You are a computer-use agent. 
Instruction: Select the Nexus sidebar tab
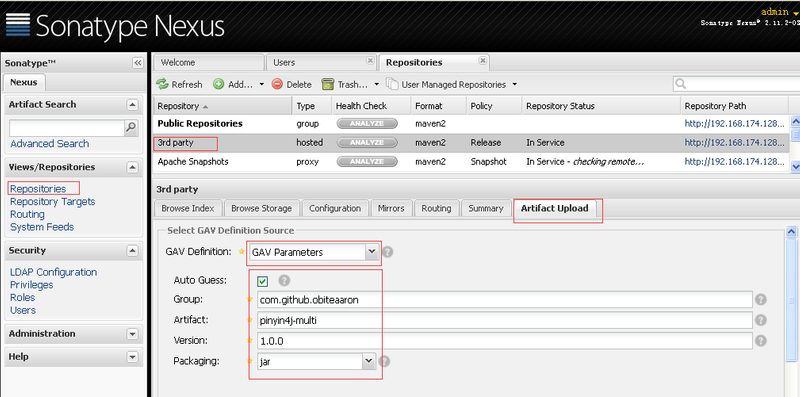[23, 82]
